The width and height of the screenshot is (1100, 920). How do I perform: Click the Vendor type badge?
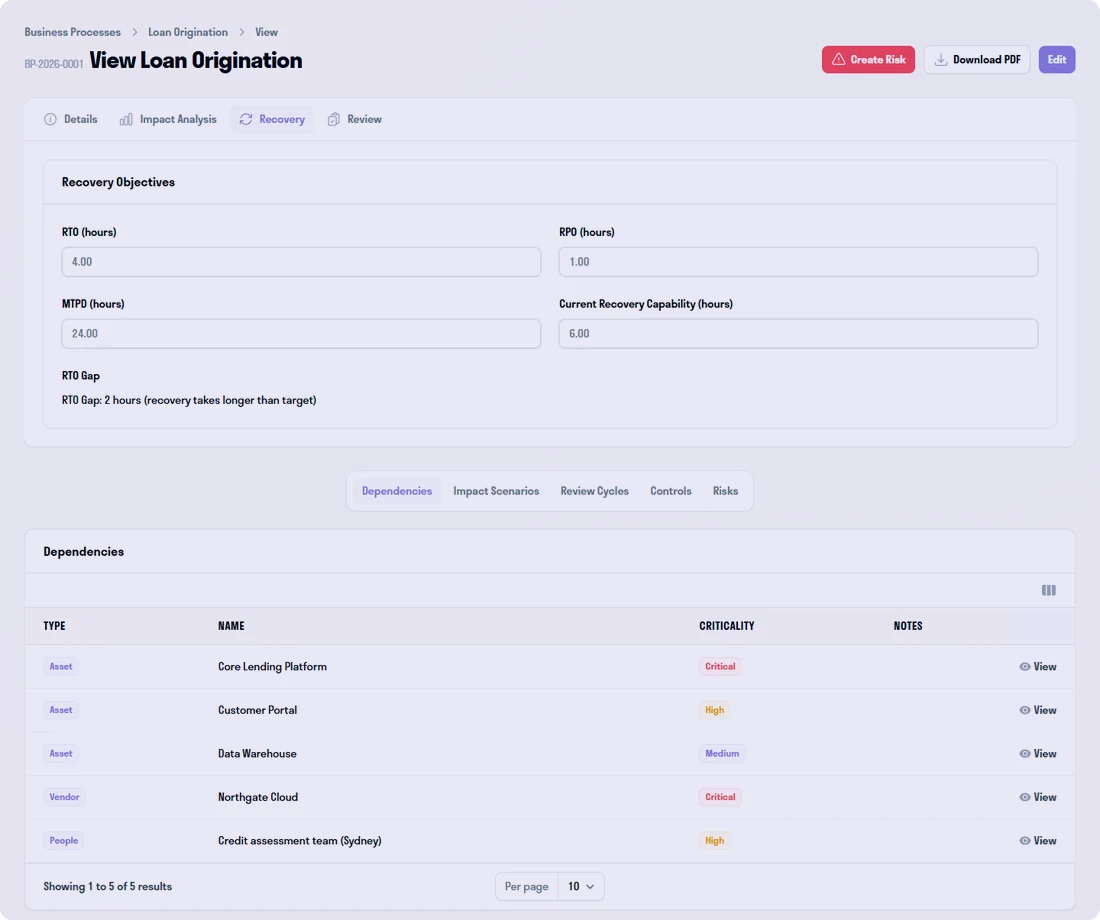coord(65,797)
